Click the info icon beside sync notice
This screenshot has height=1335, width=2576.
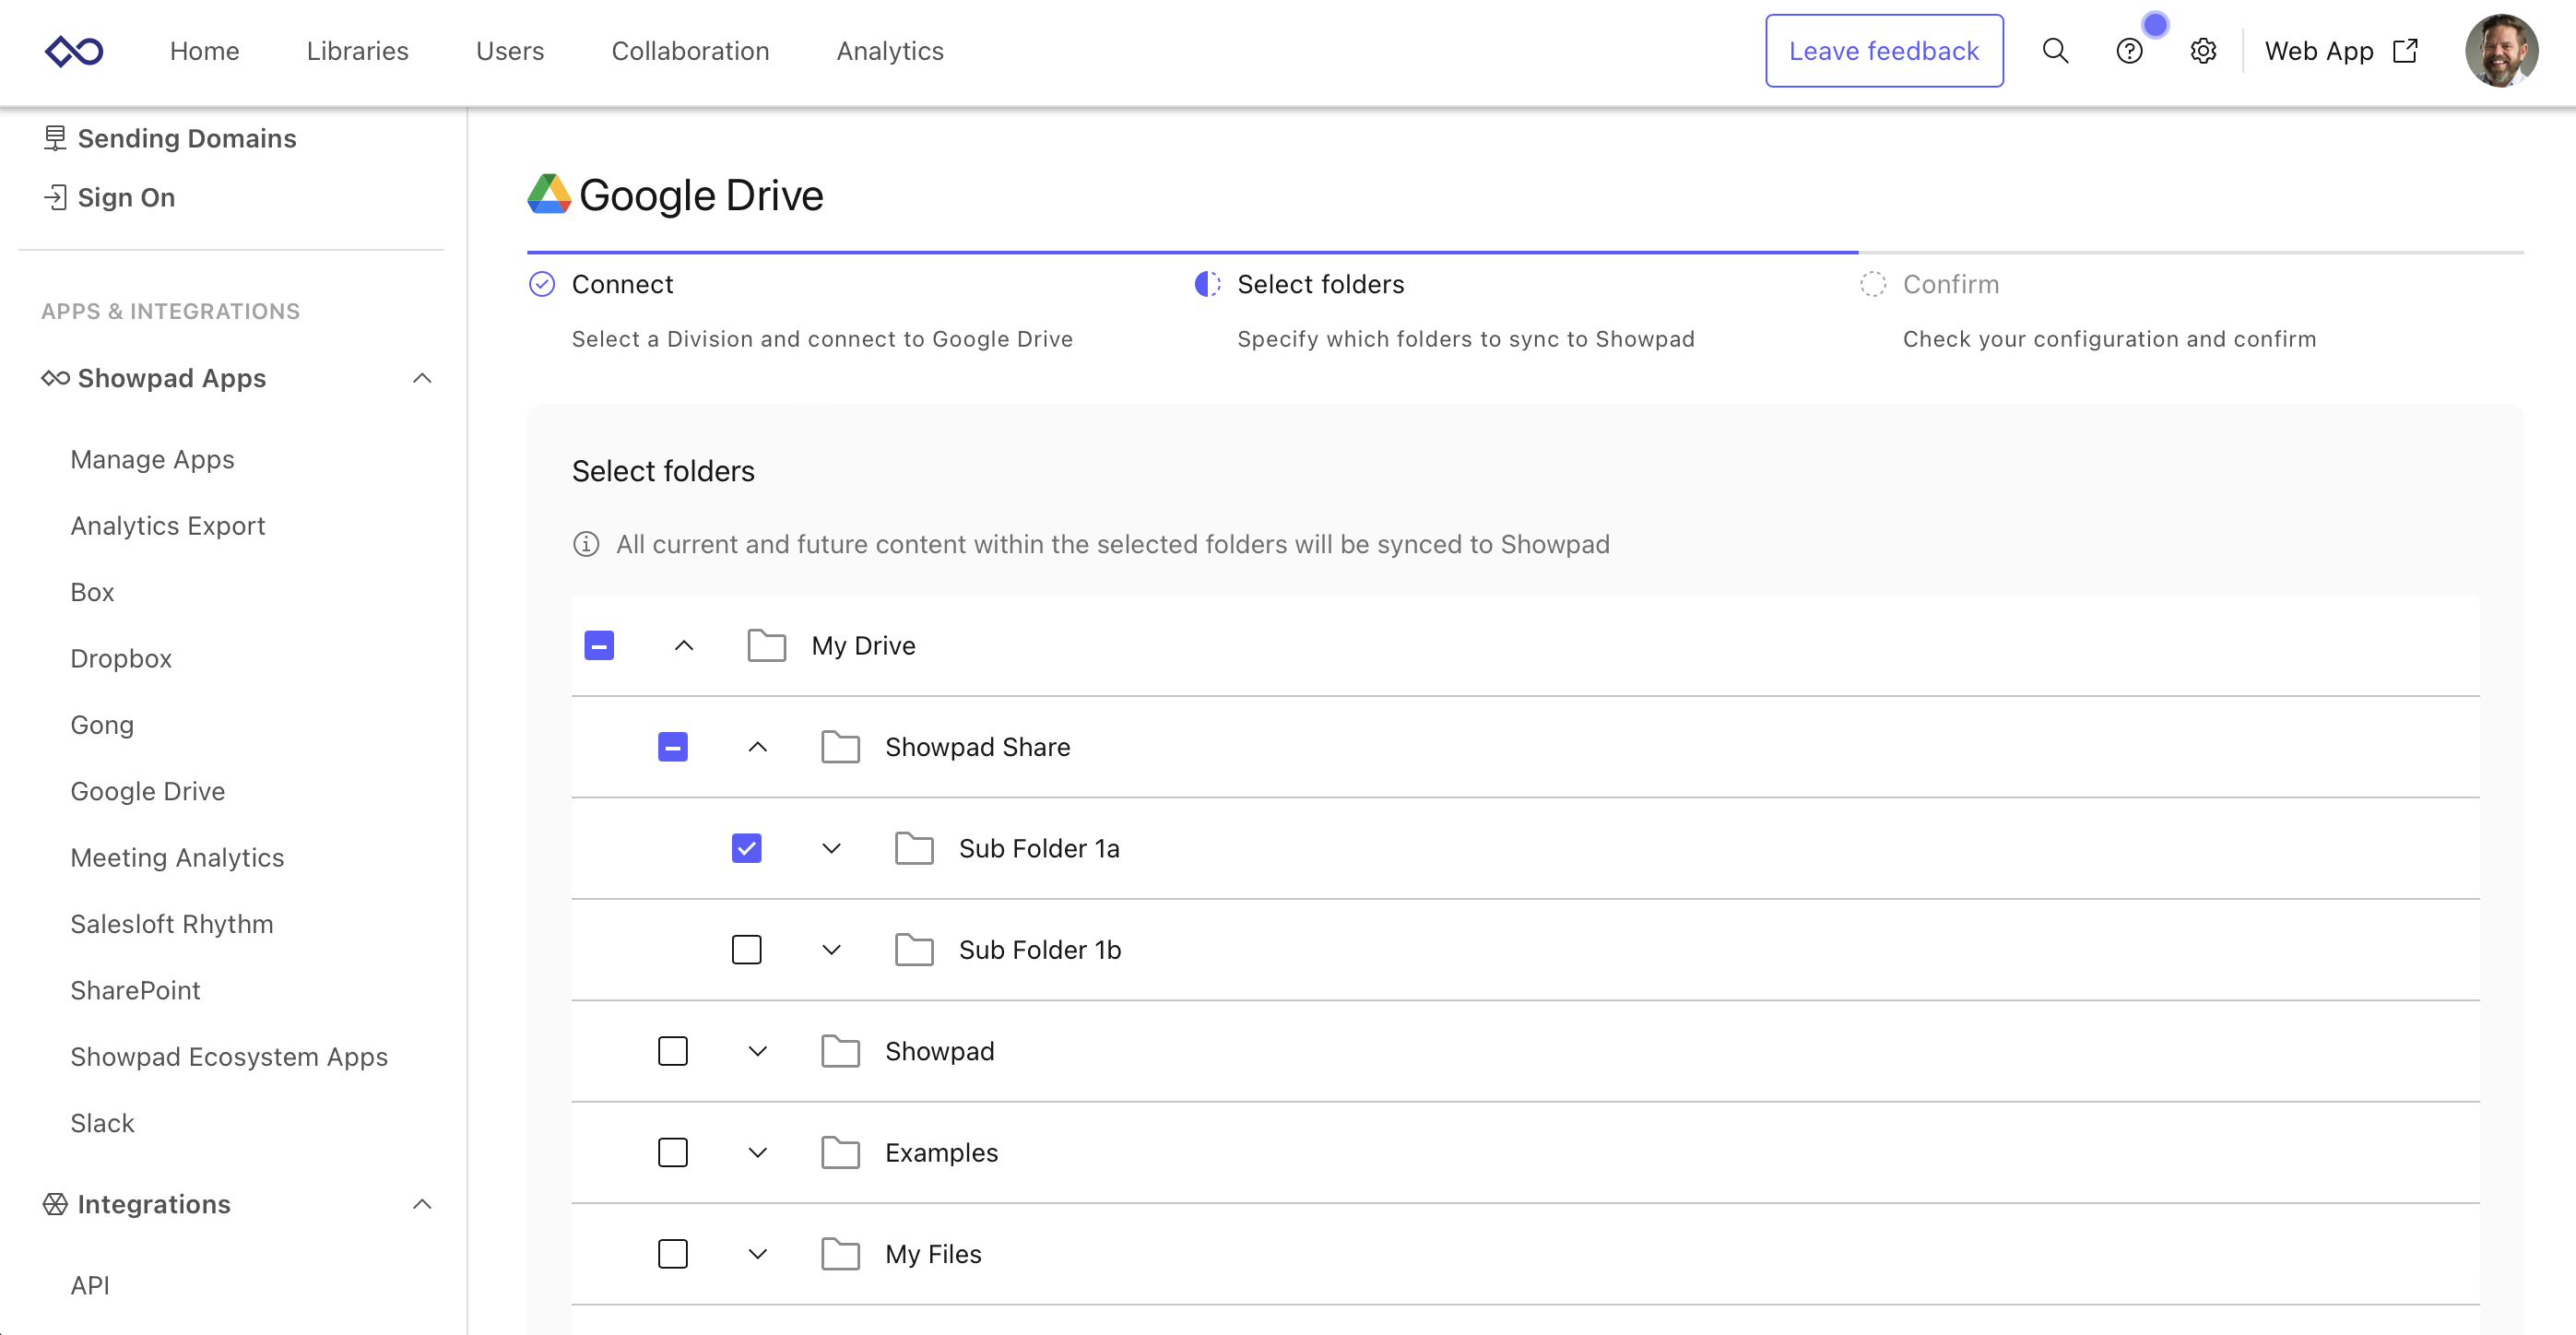[586, 544]
